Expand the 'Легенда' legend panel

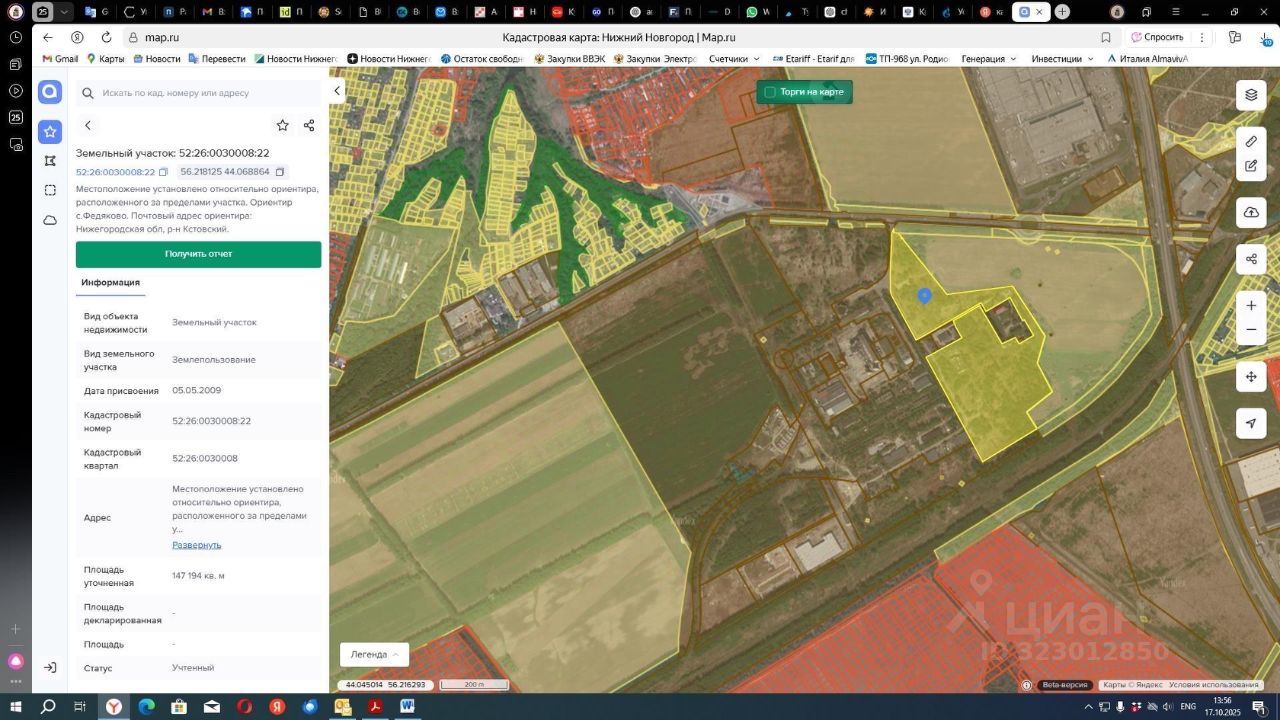[x=374, y=654]
